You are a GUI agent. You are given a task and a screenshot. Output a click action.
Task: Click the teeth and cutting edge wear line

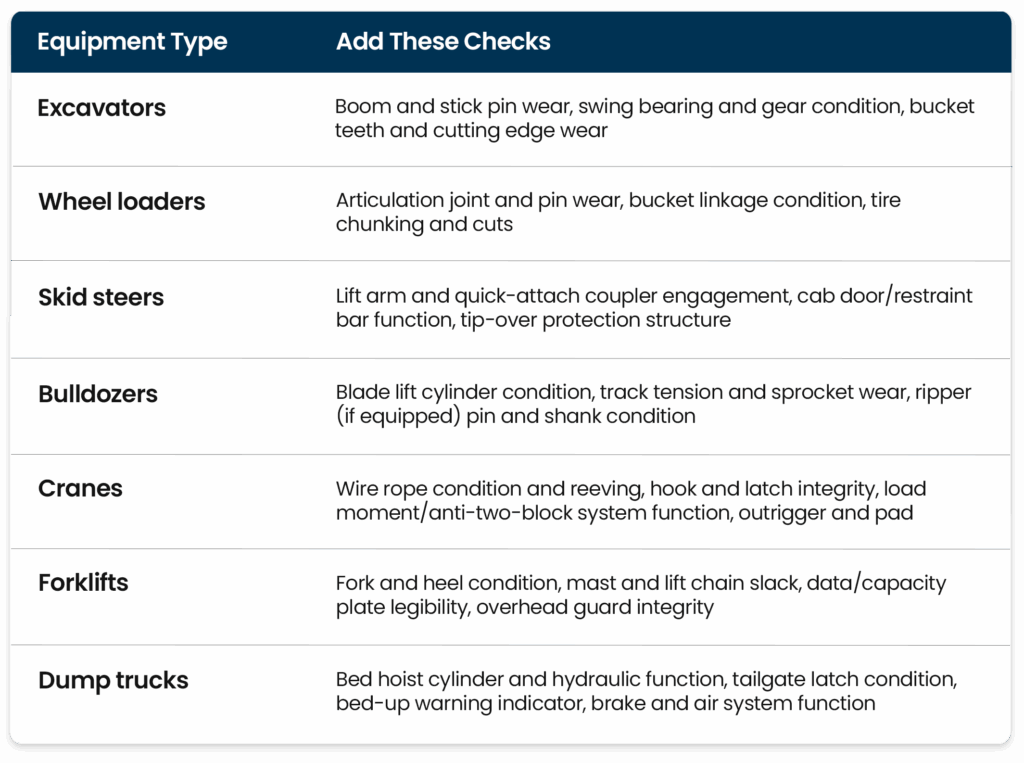471,131
